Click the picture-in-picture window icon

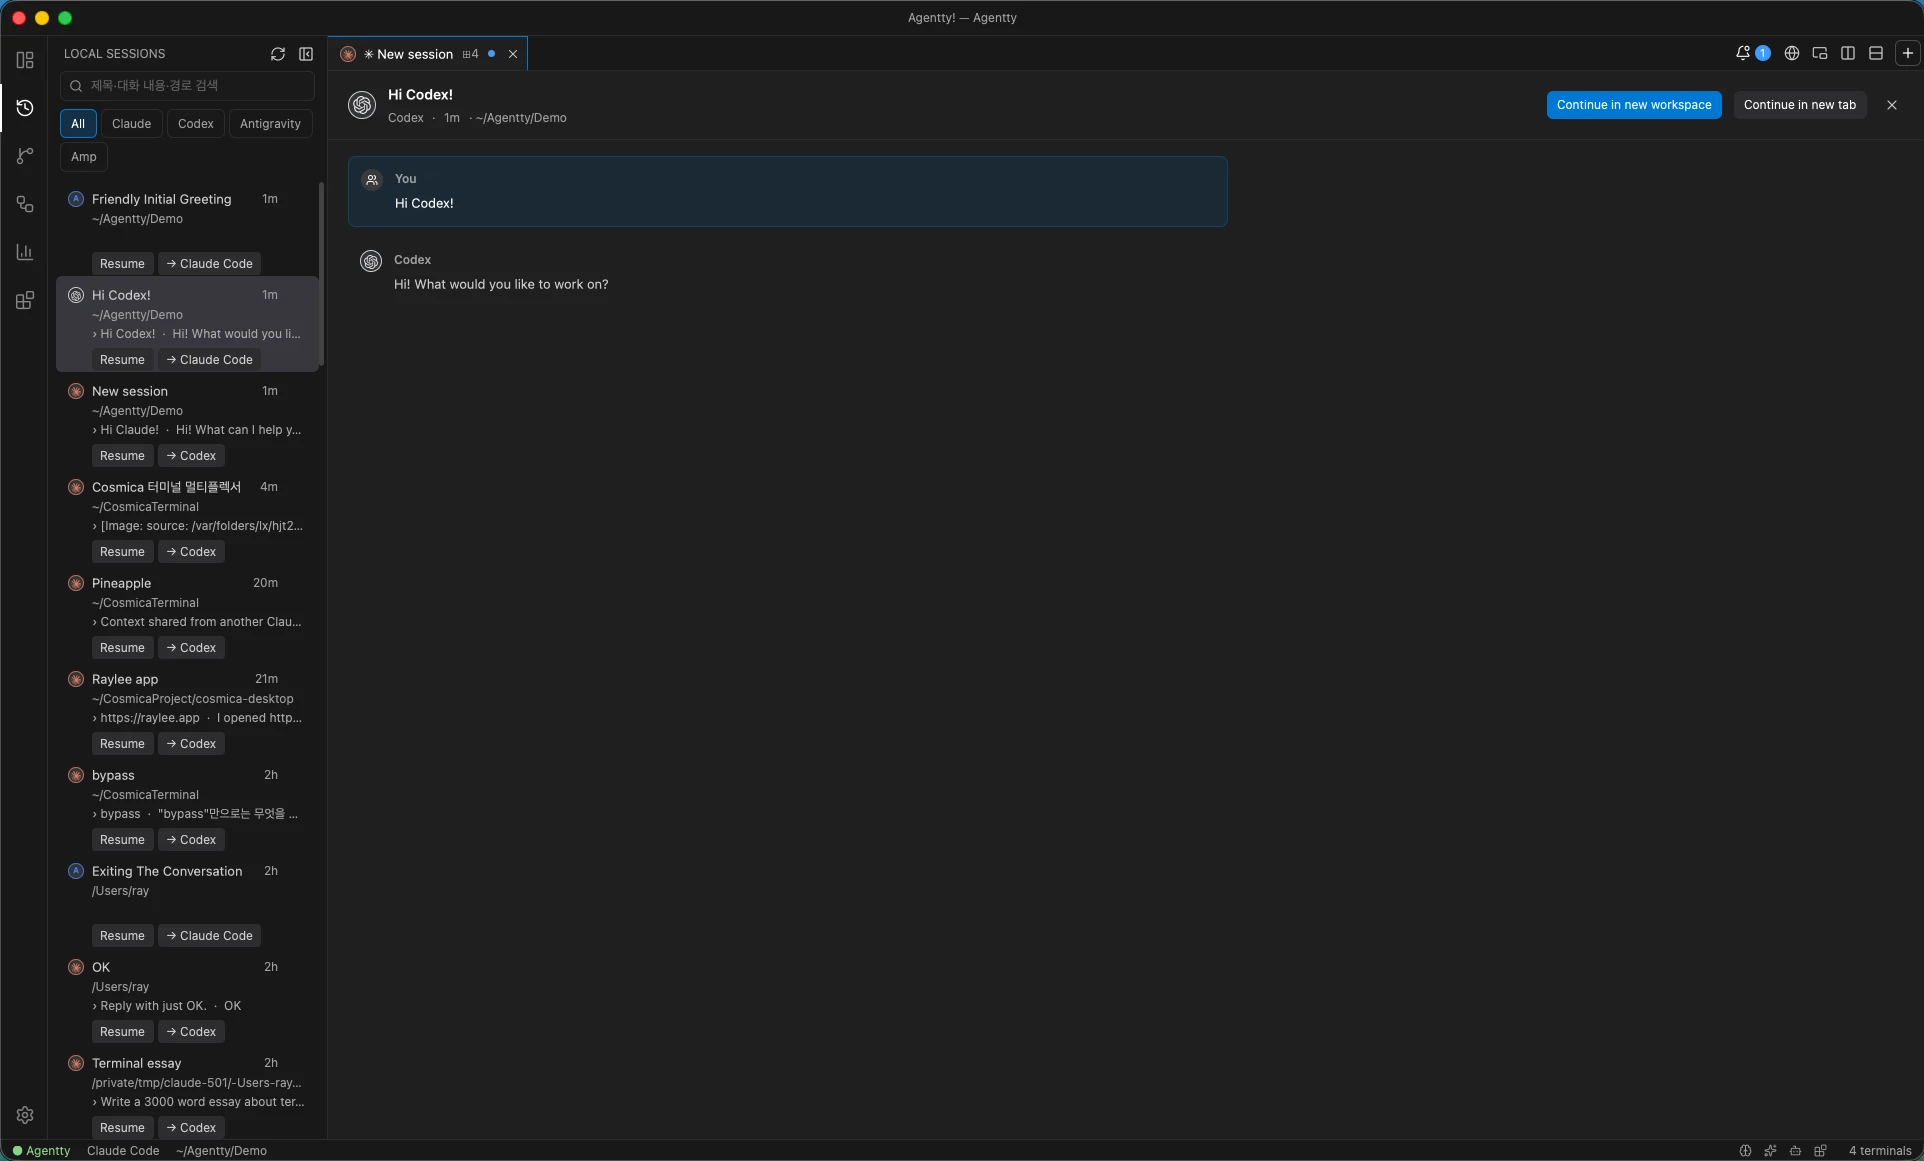1820,53
